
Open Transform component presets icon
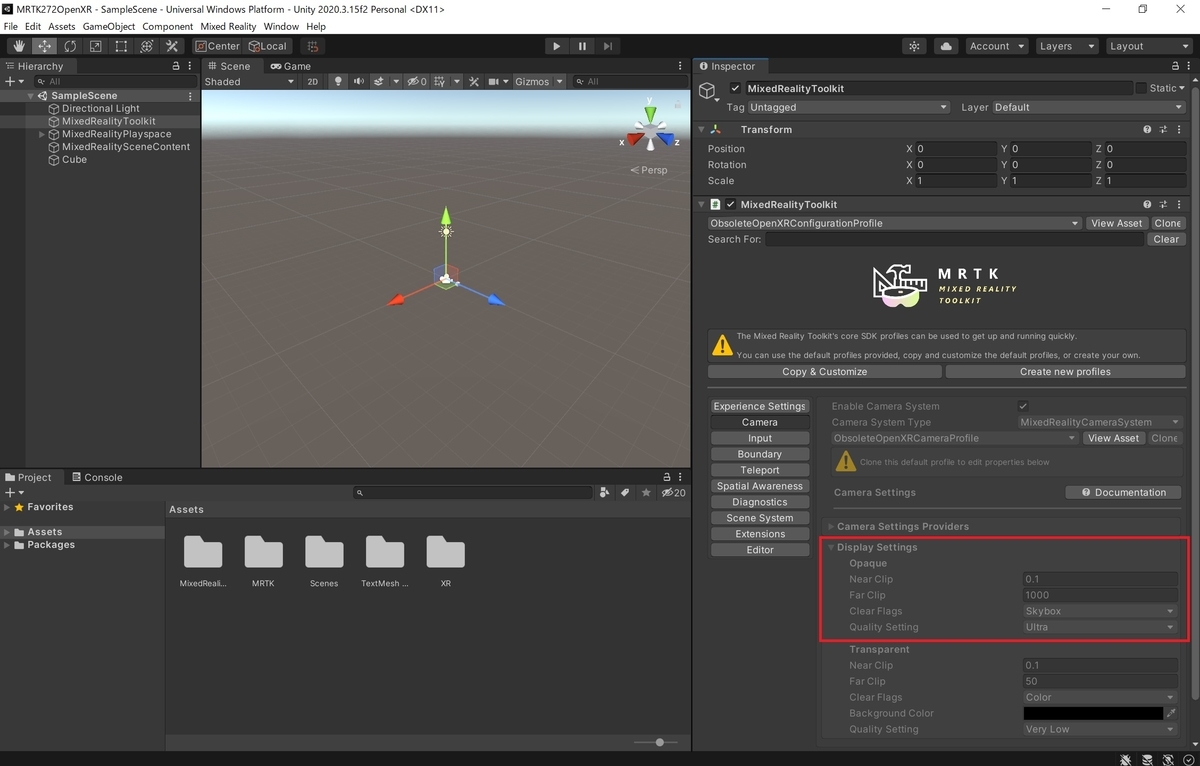coord(1163,129)
